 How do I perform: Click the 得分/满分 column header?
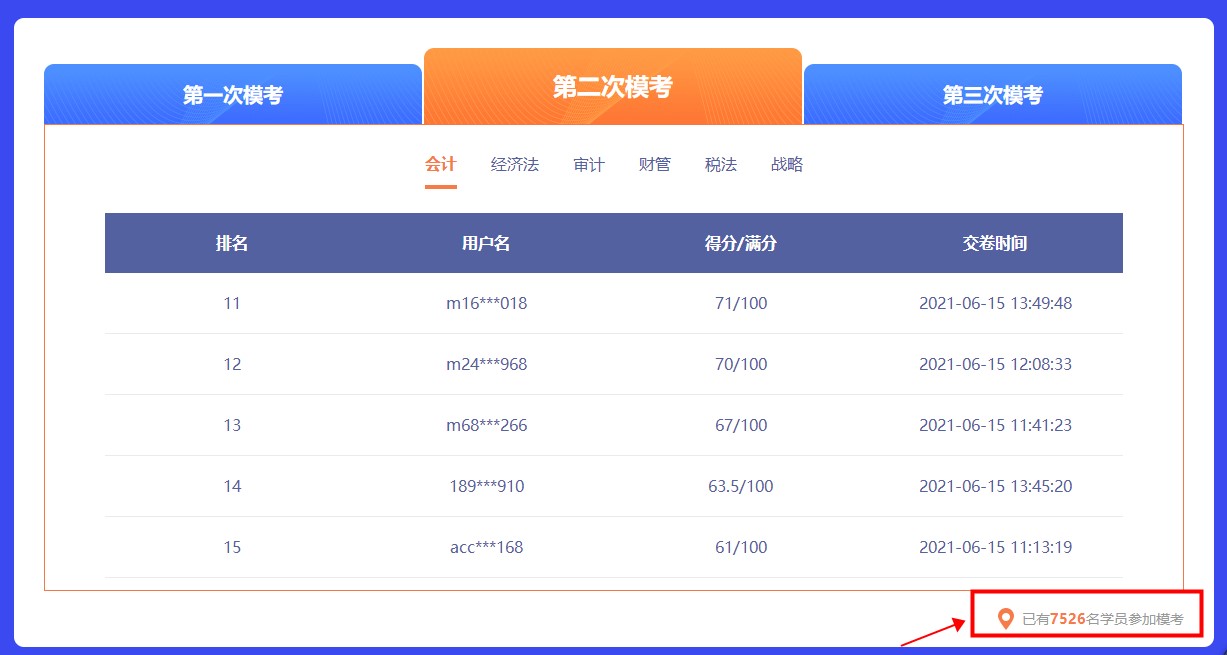(741, 243)
